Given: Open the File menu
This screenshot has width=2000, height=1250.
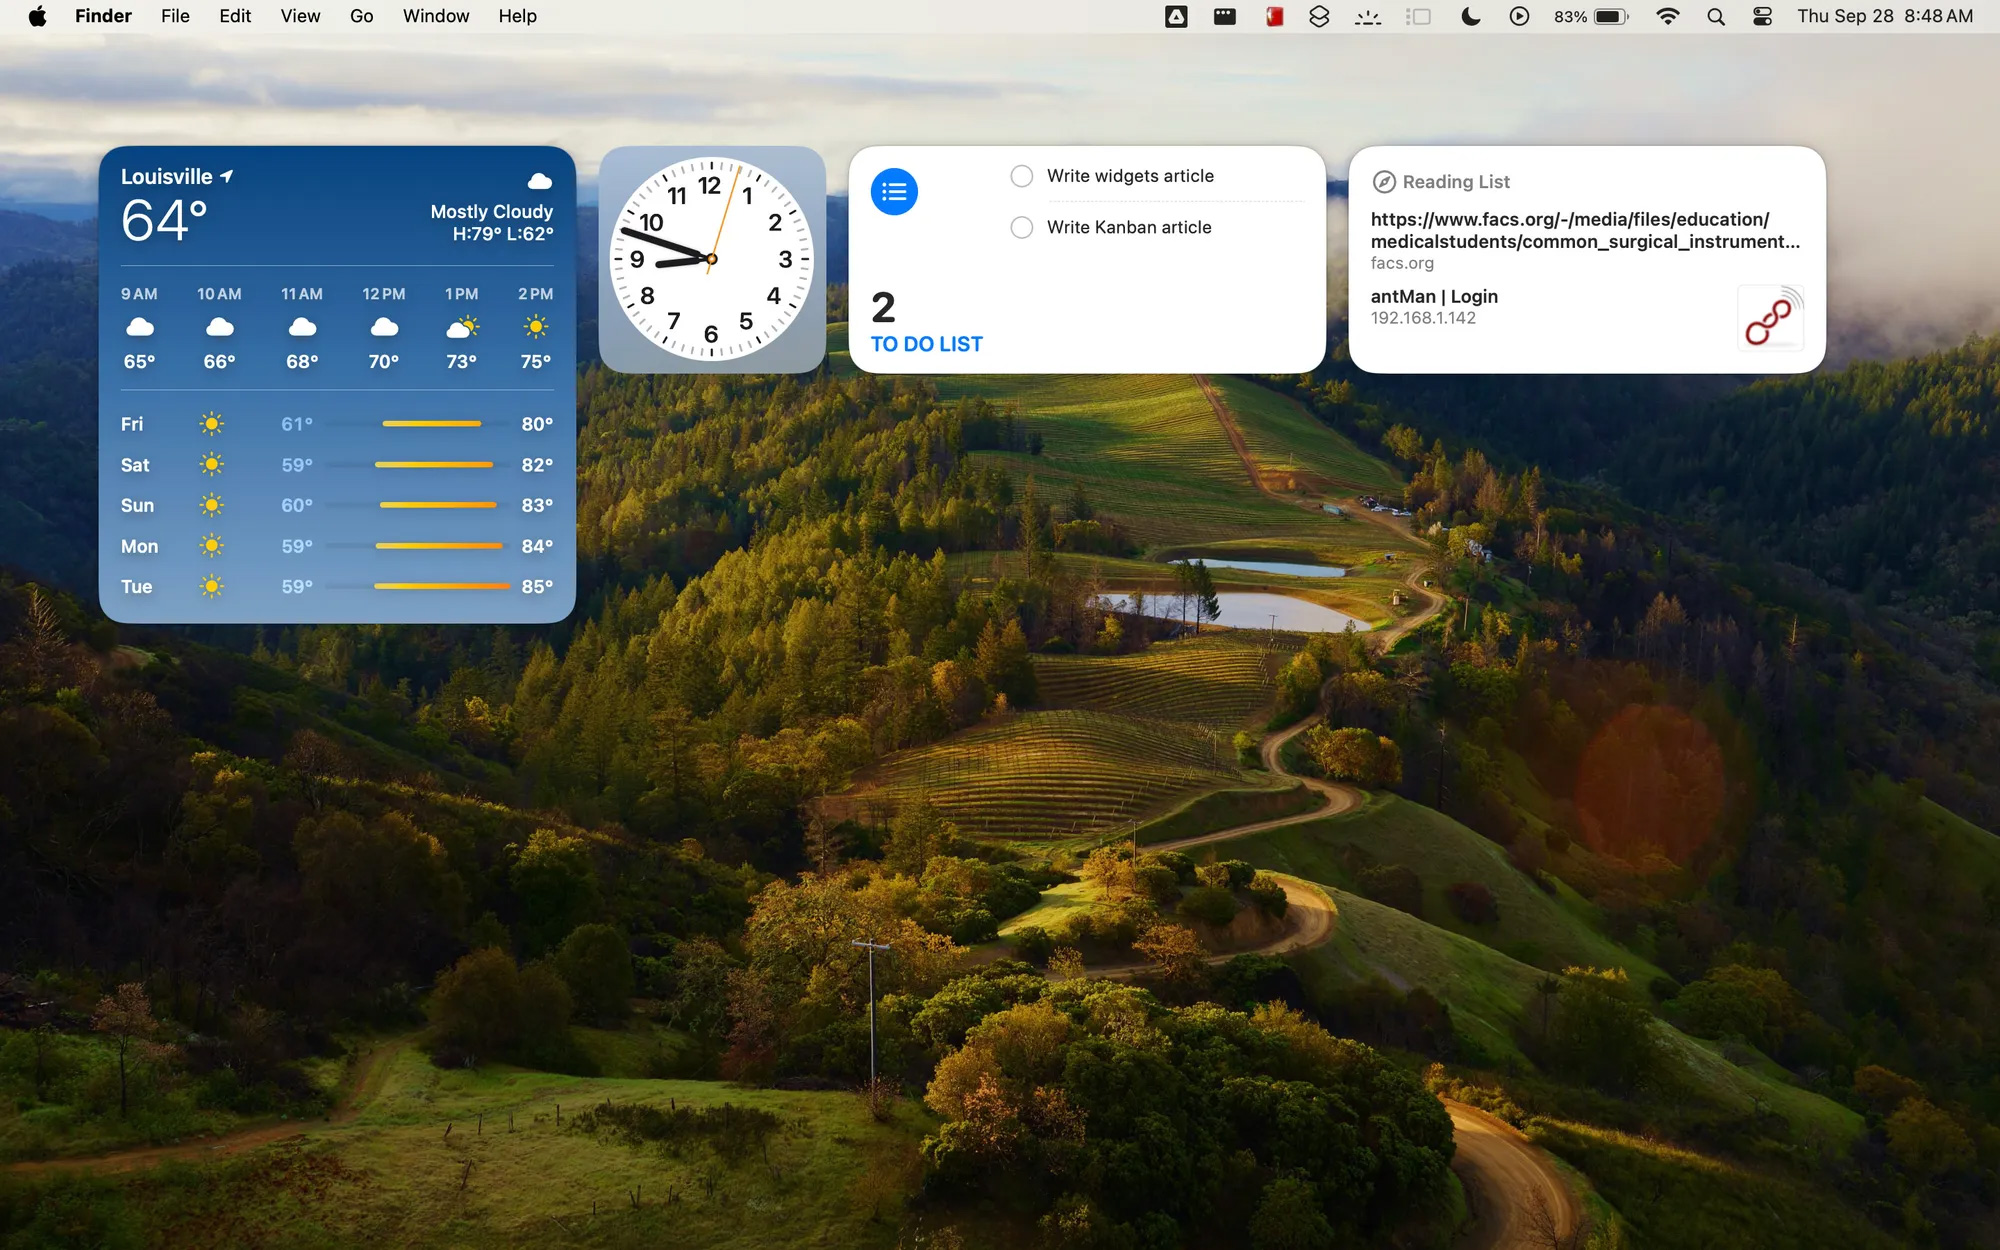Looking at the screenshot, I should tap(175, 16).
